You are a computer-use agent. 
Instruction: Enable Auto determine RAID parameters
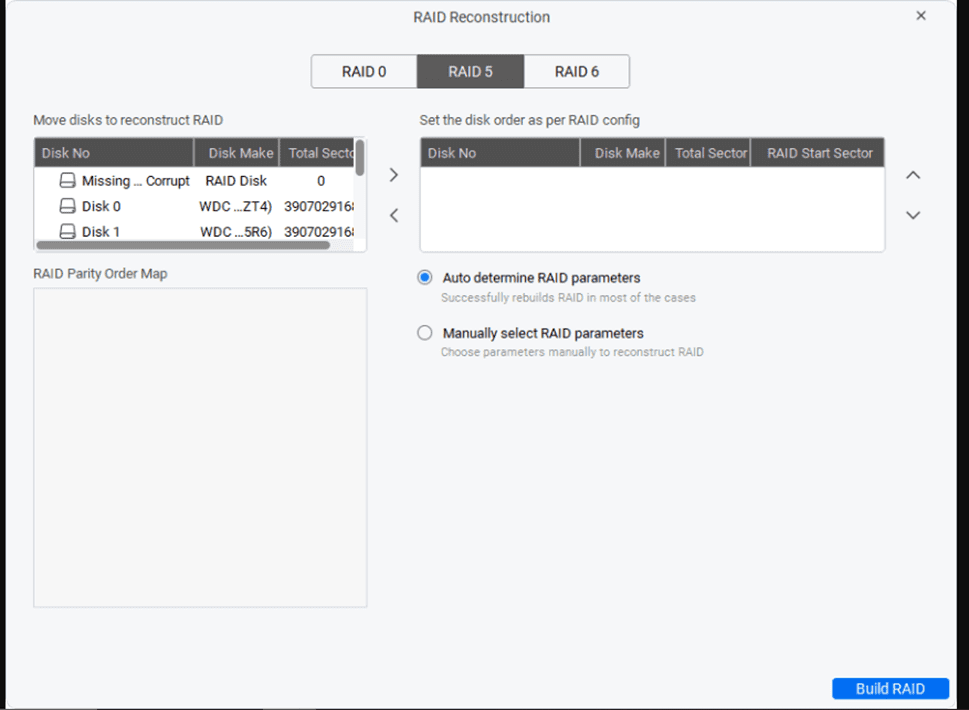(x=424, y=277)
